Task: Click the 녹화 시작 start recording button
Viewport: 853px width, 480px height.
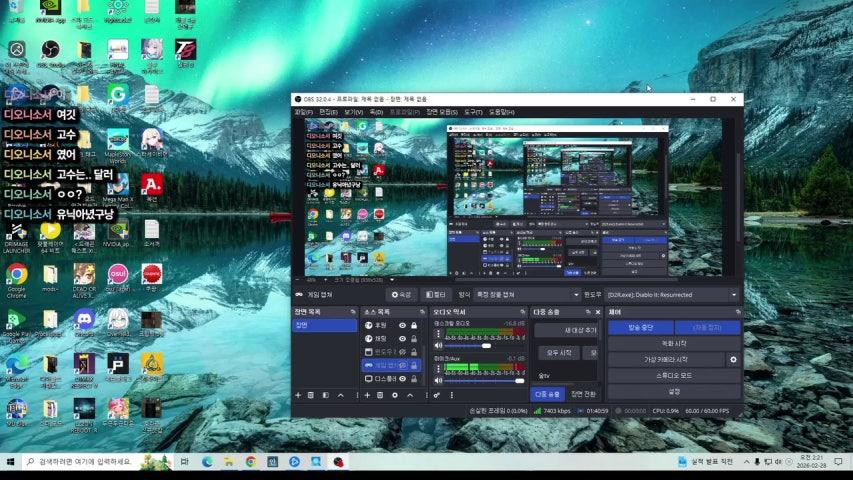Action: tap(674, 343)
